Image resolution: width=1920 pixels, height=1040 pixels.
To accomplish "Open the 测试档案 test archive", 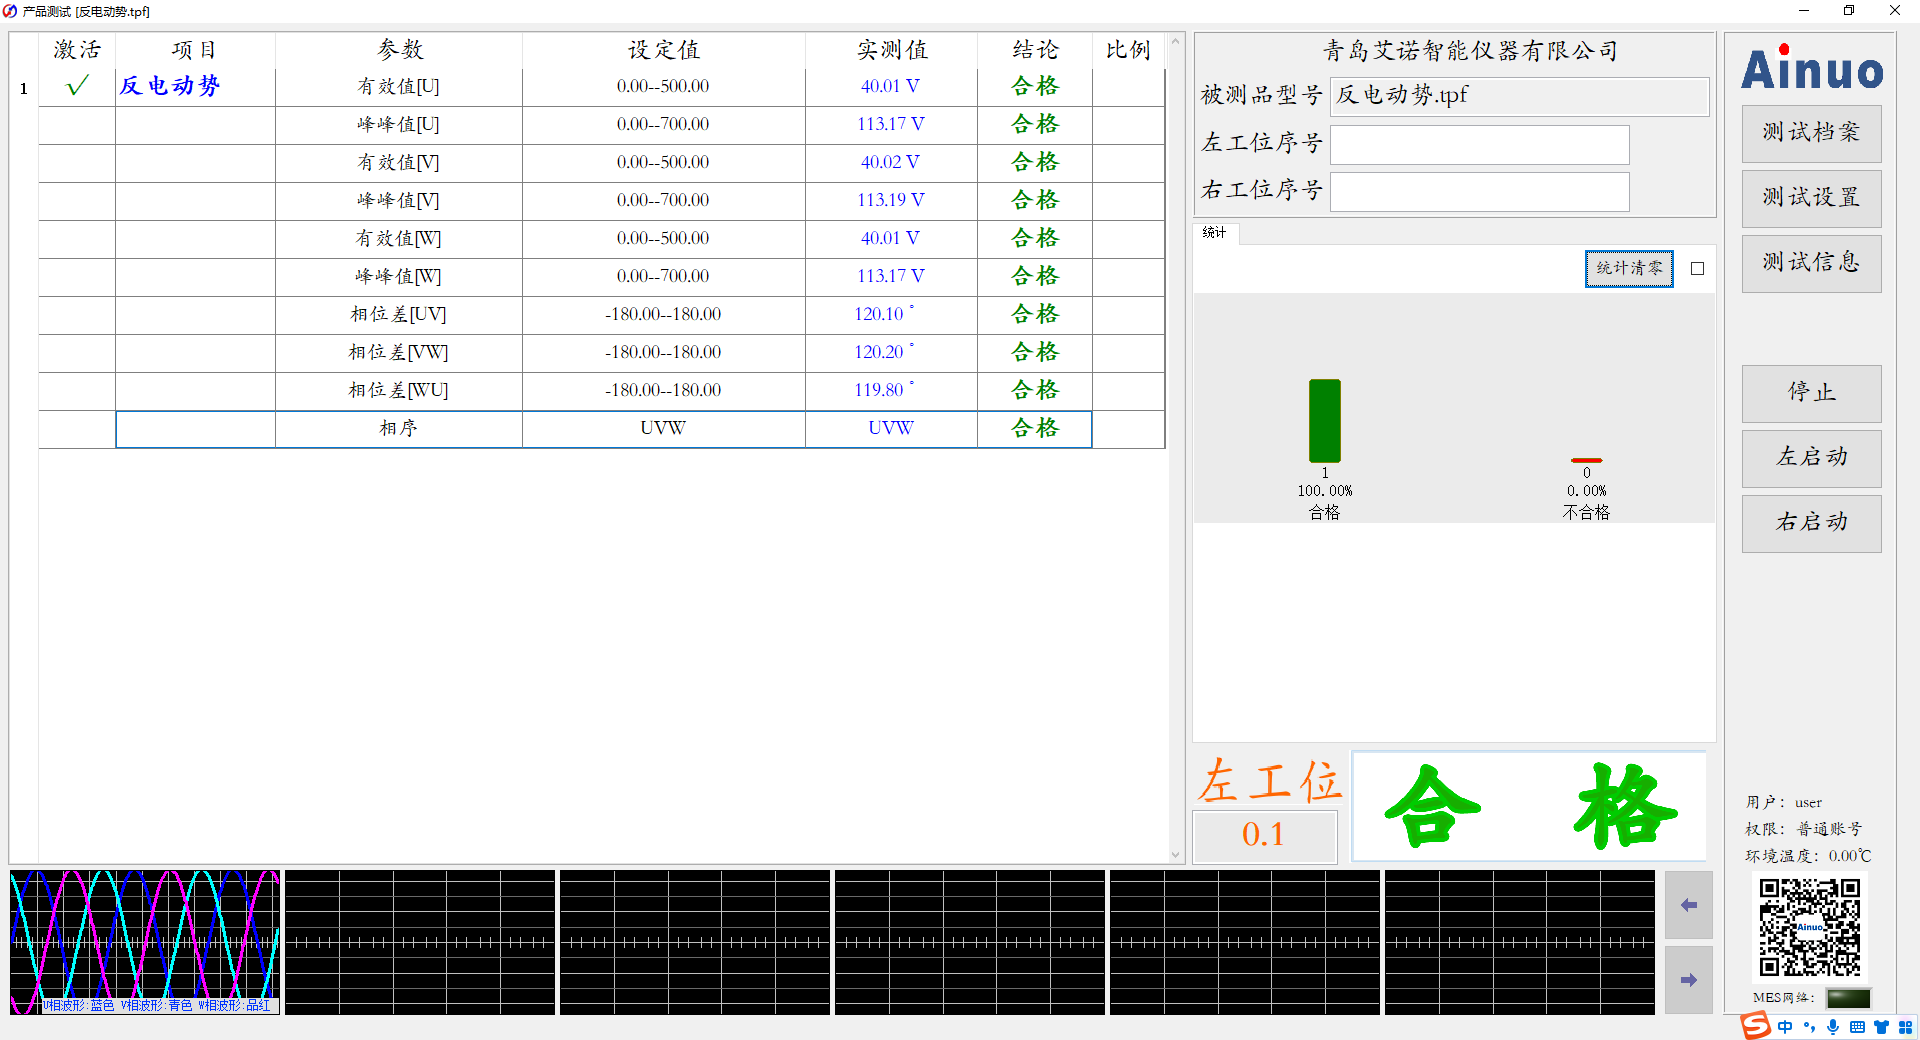I will [x=1811, y=133].
